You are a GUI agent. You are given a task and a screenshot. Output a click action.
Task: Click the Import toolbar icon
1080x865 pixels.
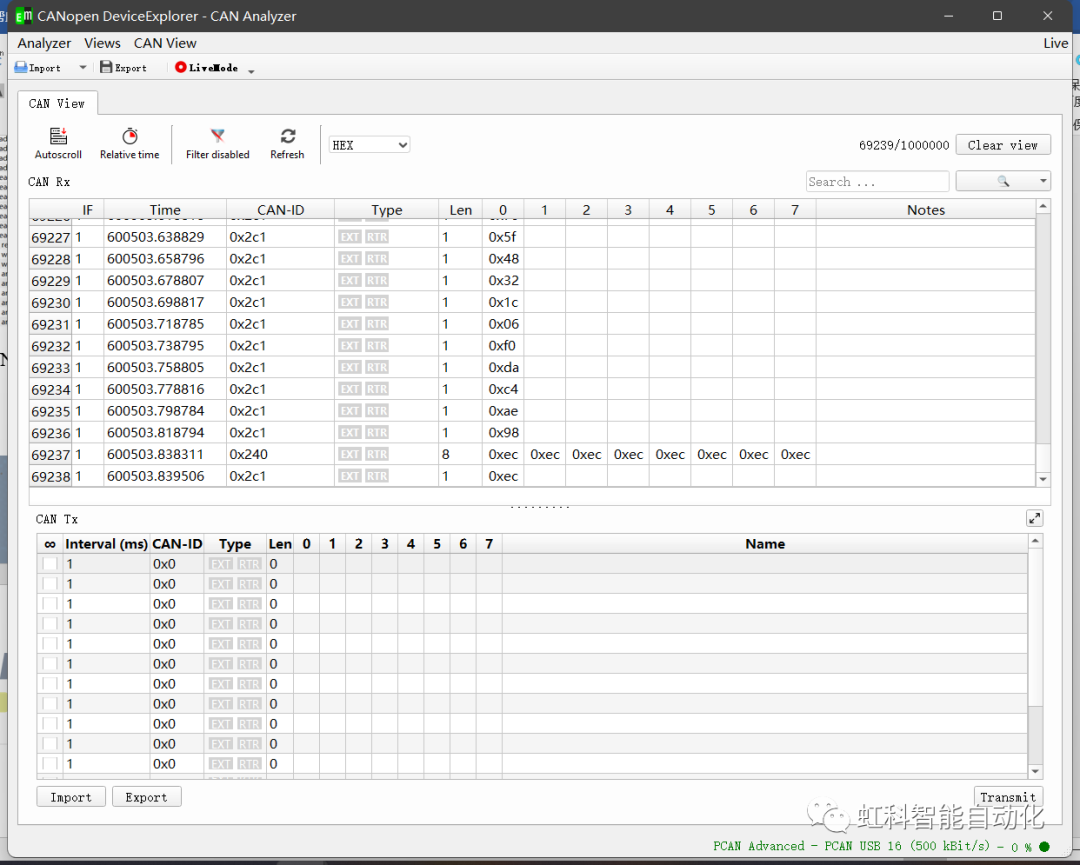tap(22, 68)
